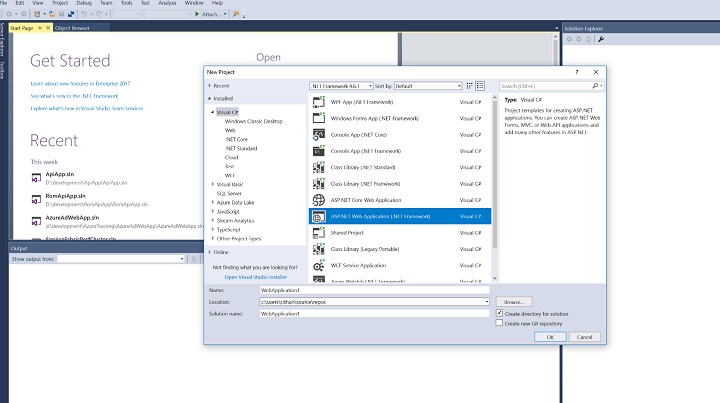Collapse the Installed node
This screenshot has height=403, width=720.
pos(209,98)
